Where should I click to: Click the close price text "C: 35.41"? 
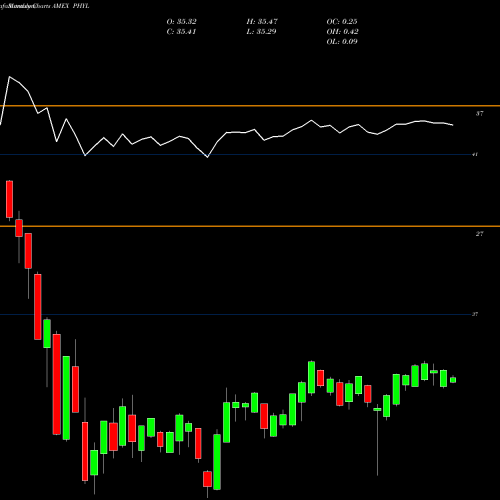[181, 32]
